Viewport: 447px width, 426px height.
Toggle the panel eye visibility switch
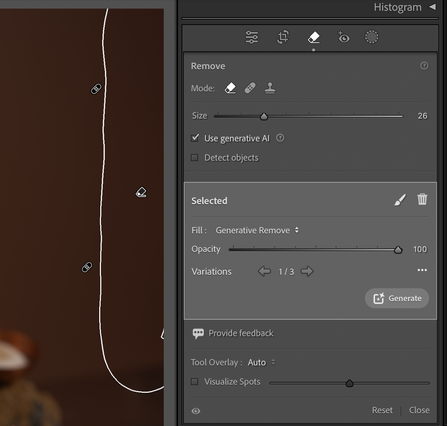(196, 411)
